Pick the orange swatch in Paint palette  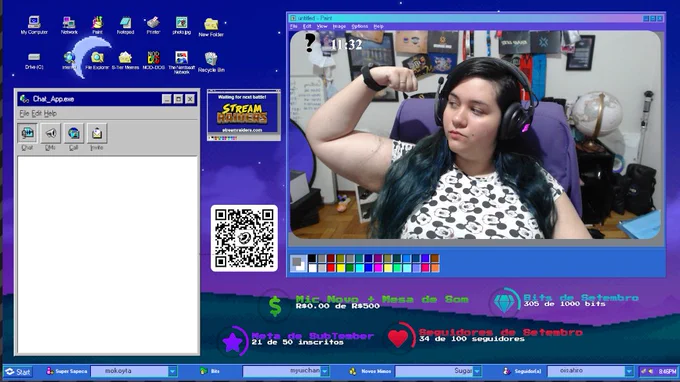(435, 268)
